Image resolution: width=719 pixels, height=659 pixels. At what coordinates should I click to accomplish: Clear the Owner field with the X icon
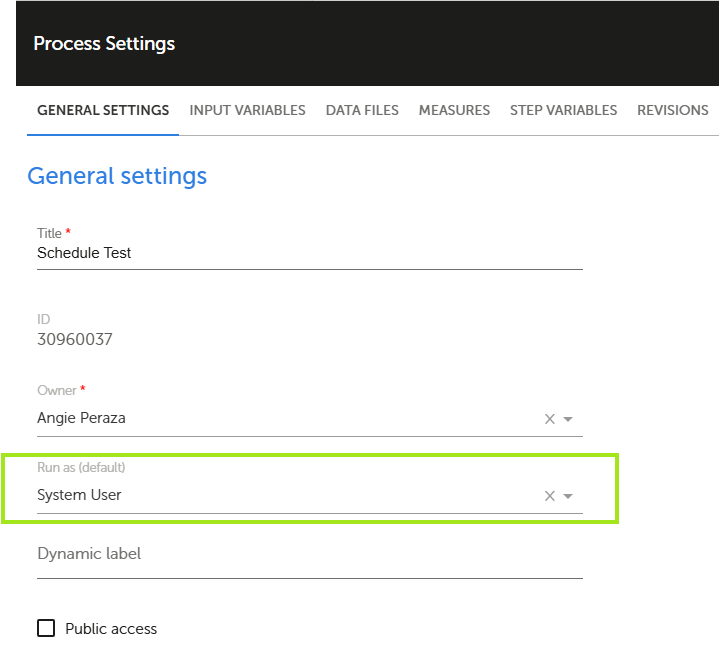click(x=550, y=419)
